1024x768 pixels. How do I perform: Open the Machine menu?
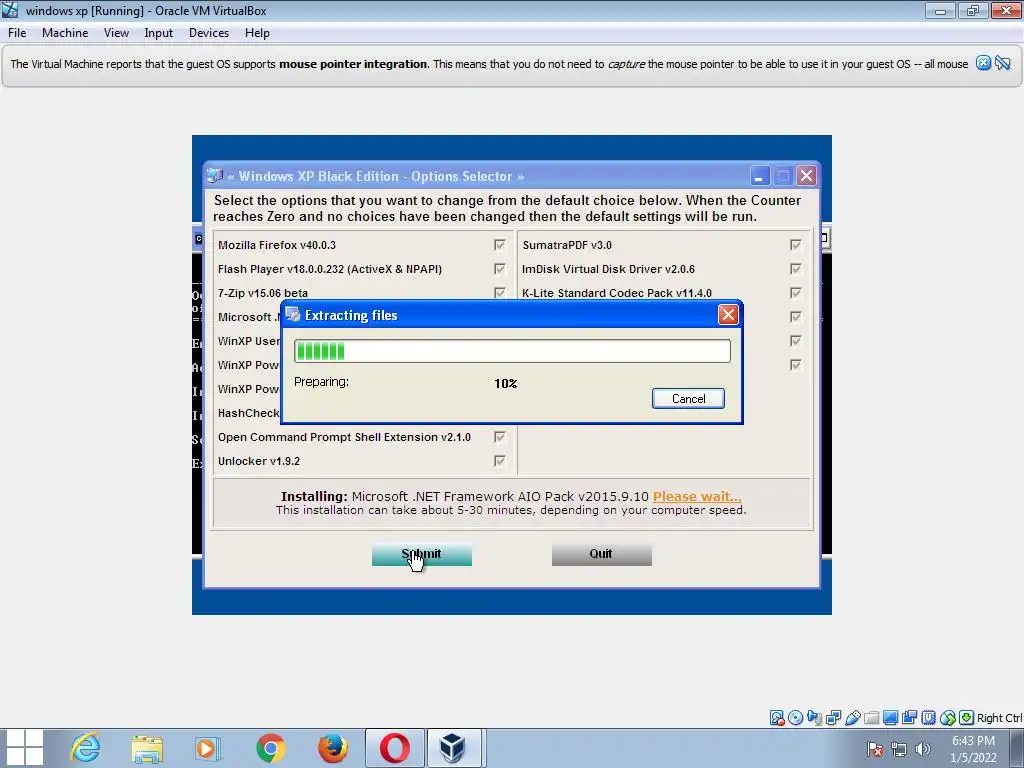point(65,33)
